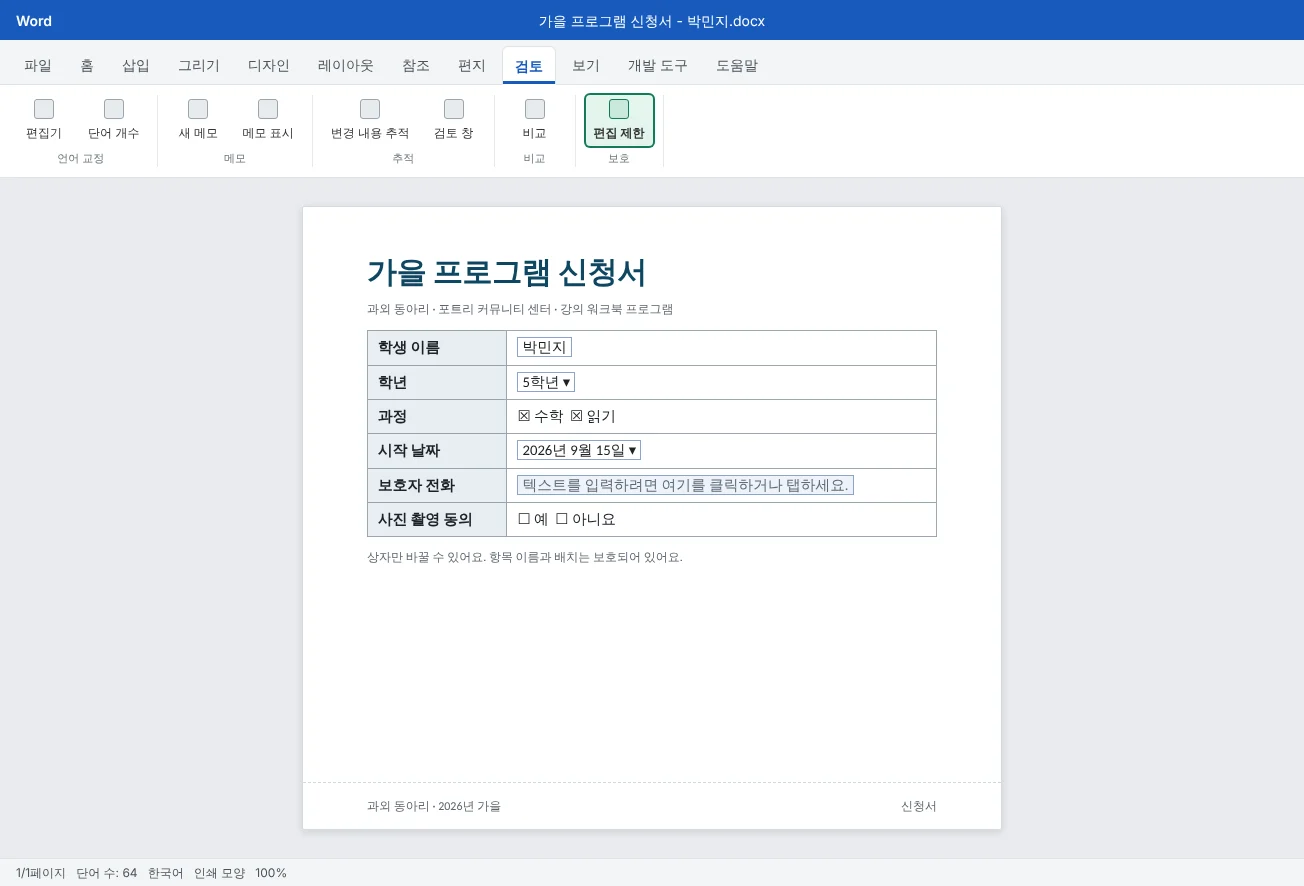Click the 보호자 전화 placeholder text field
The width and height of the screenshot is (1304, 886).
click(x=685, y=485)
